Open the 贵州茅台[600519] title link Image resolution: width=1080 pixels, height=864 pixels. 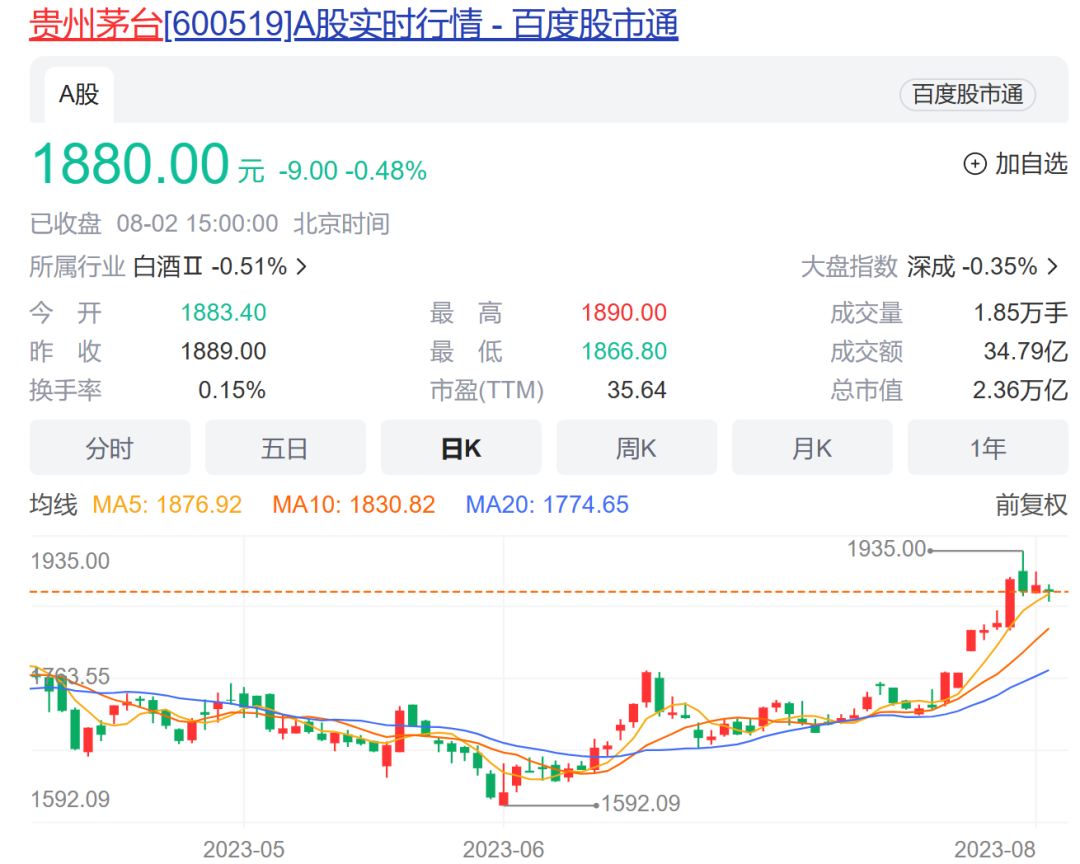(x=353, y=24)
